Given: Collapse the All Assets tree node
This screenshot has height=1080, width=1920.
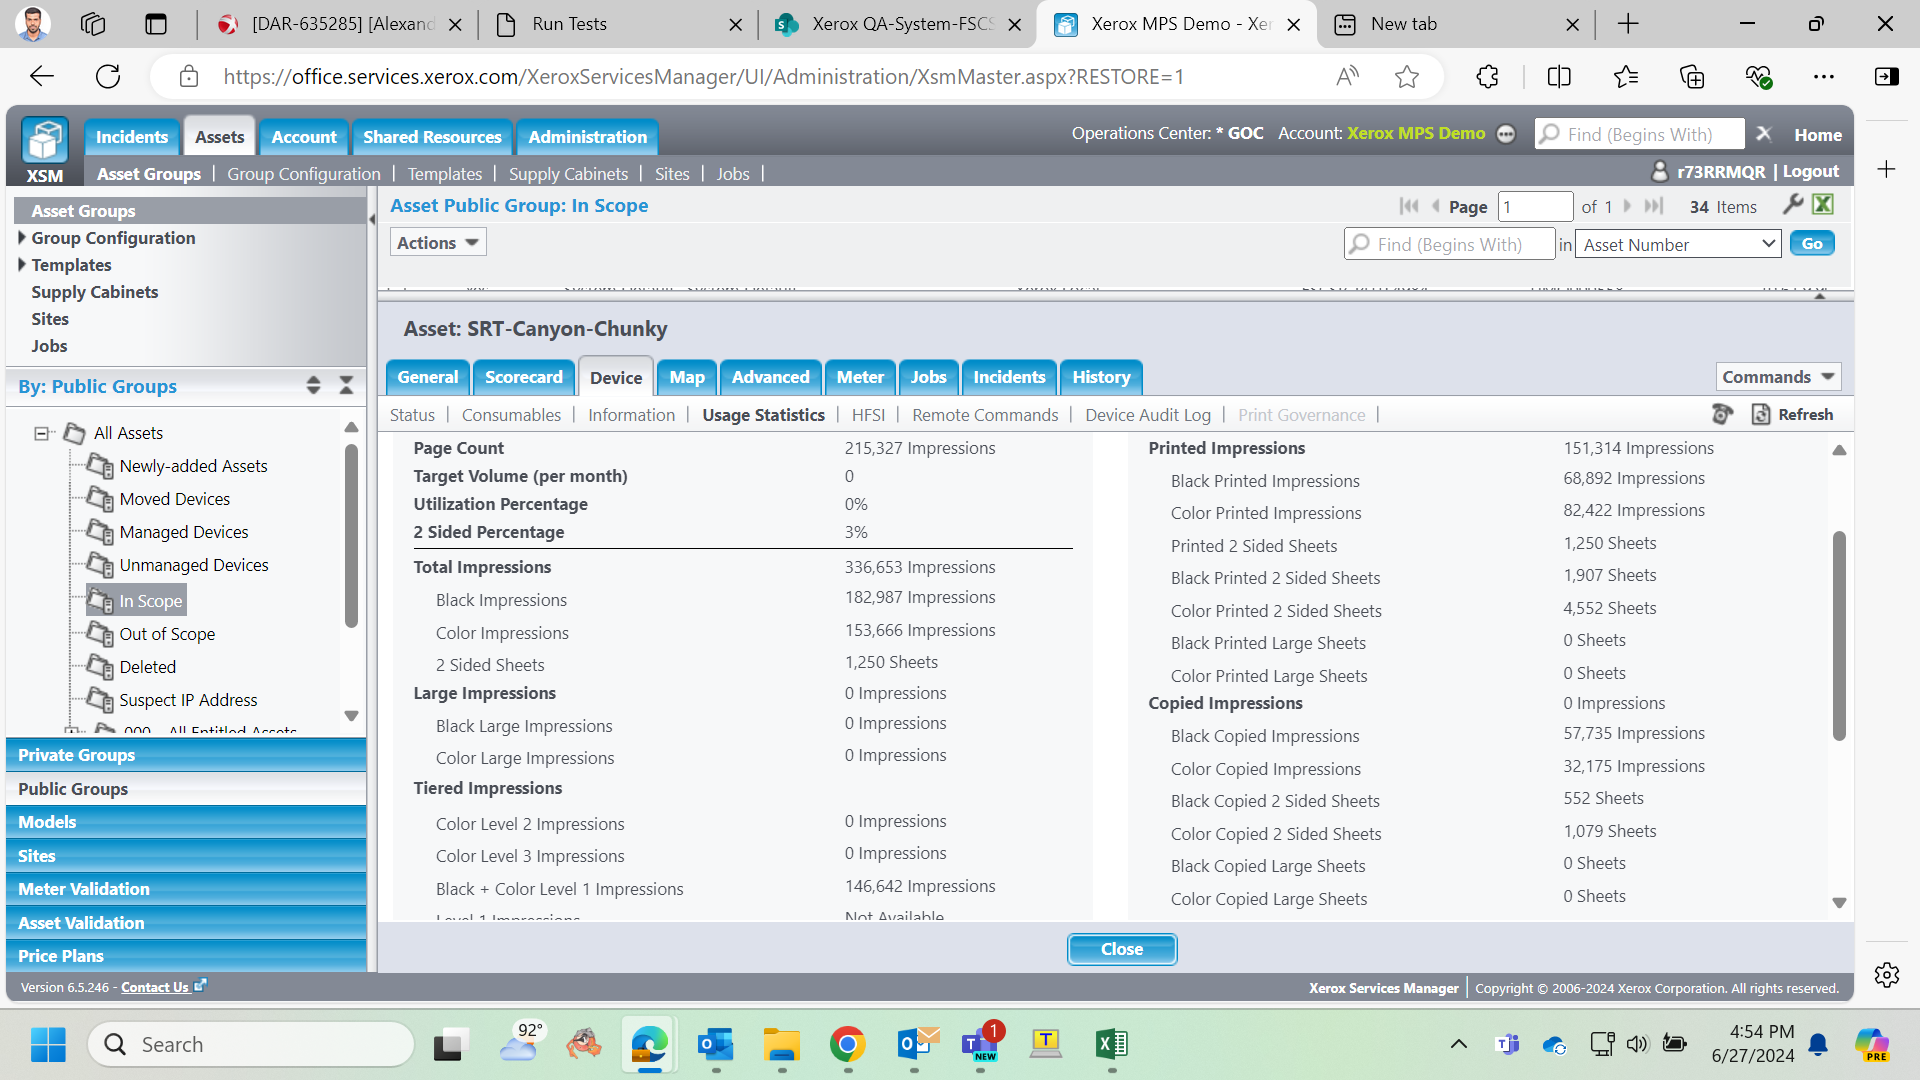Looking at the screenshot, I should click(41, 433).
